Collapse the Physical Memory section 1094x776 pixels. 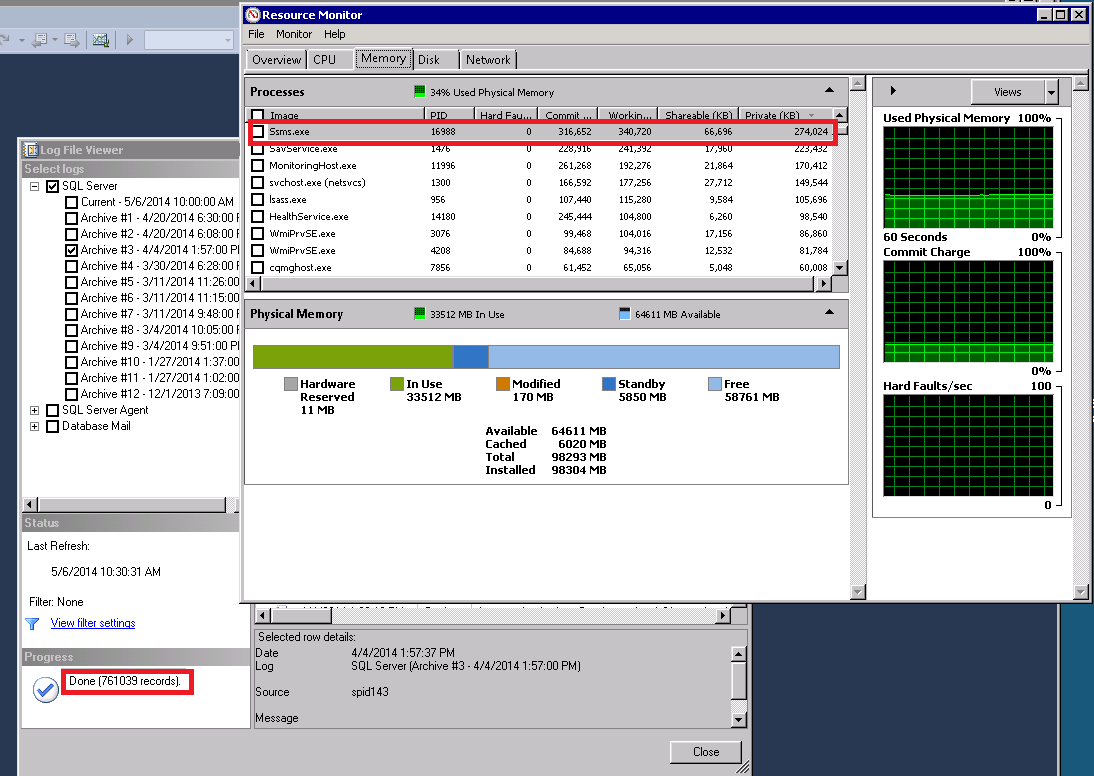[x=829, y=312]
